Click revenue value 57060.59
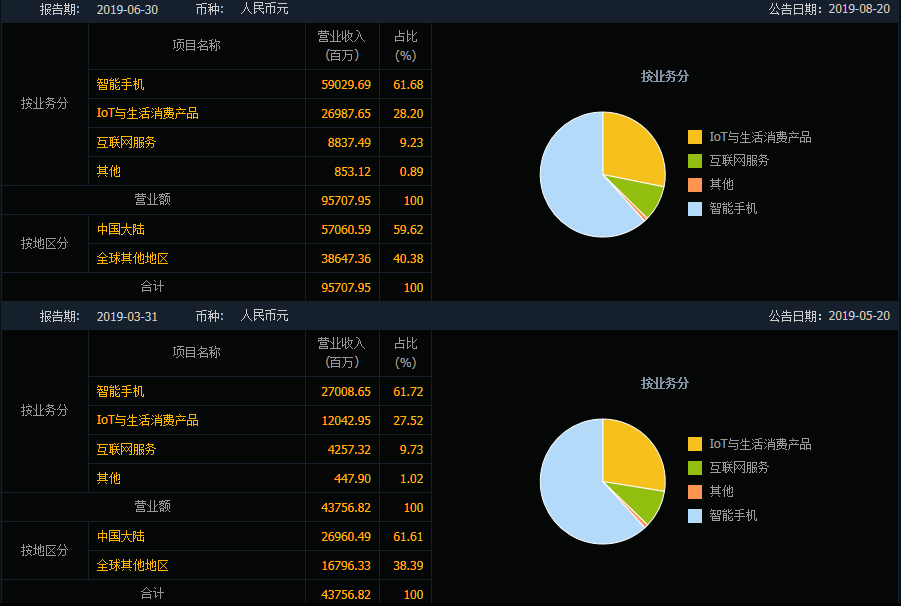The width and height of the screenshot is (901, 606). [x=346, y=230]
